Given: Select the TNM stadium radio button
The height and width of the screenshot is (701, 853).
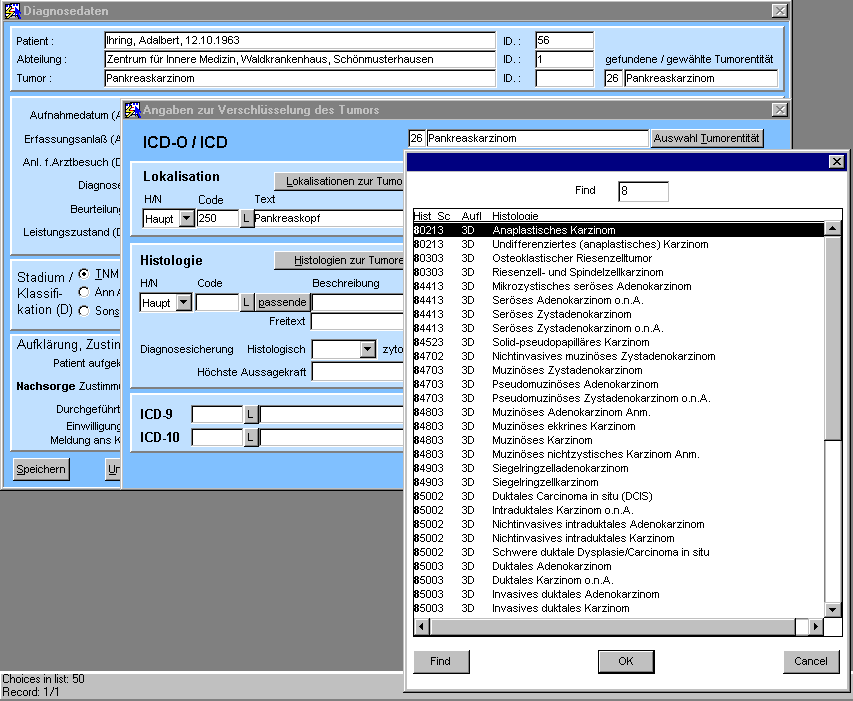Looking at the screenshot, I should pyautogui.click(x=85, y=273).
